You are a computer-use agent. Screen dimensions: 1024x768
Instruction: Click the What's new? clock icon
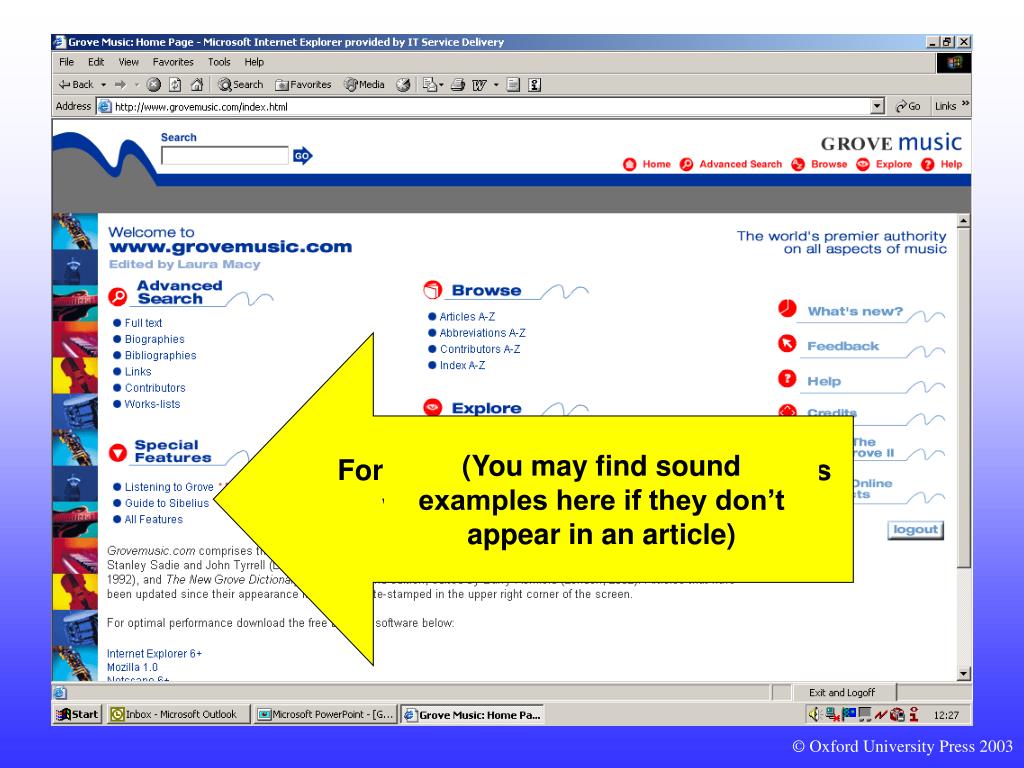[788, 308]
